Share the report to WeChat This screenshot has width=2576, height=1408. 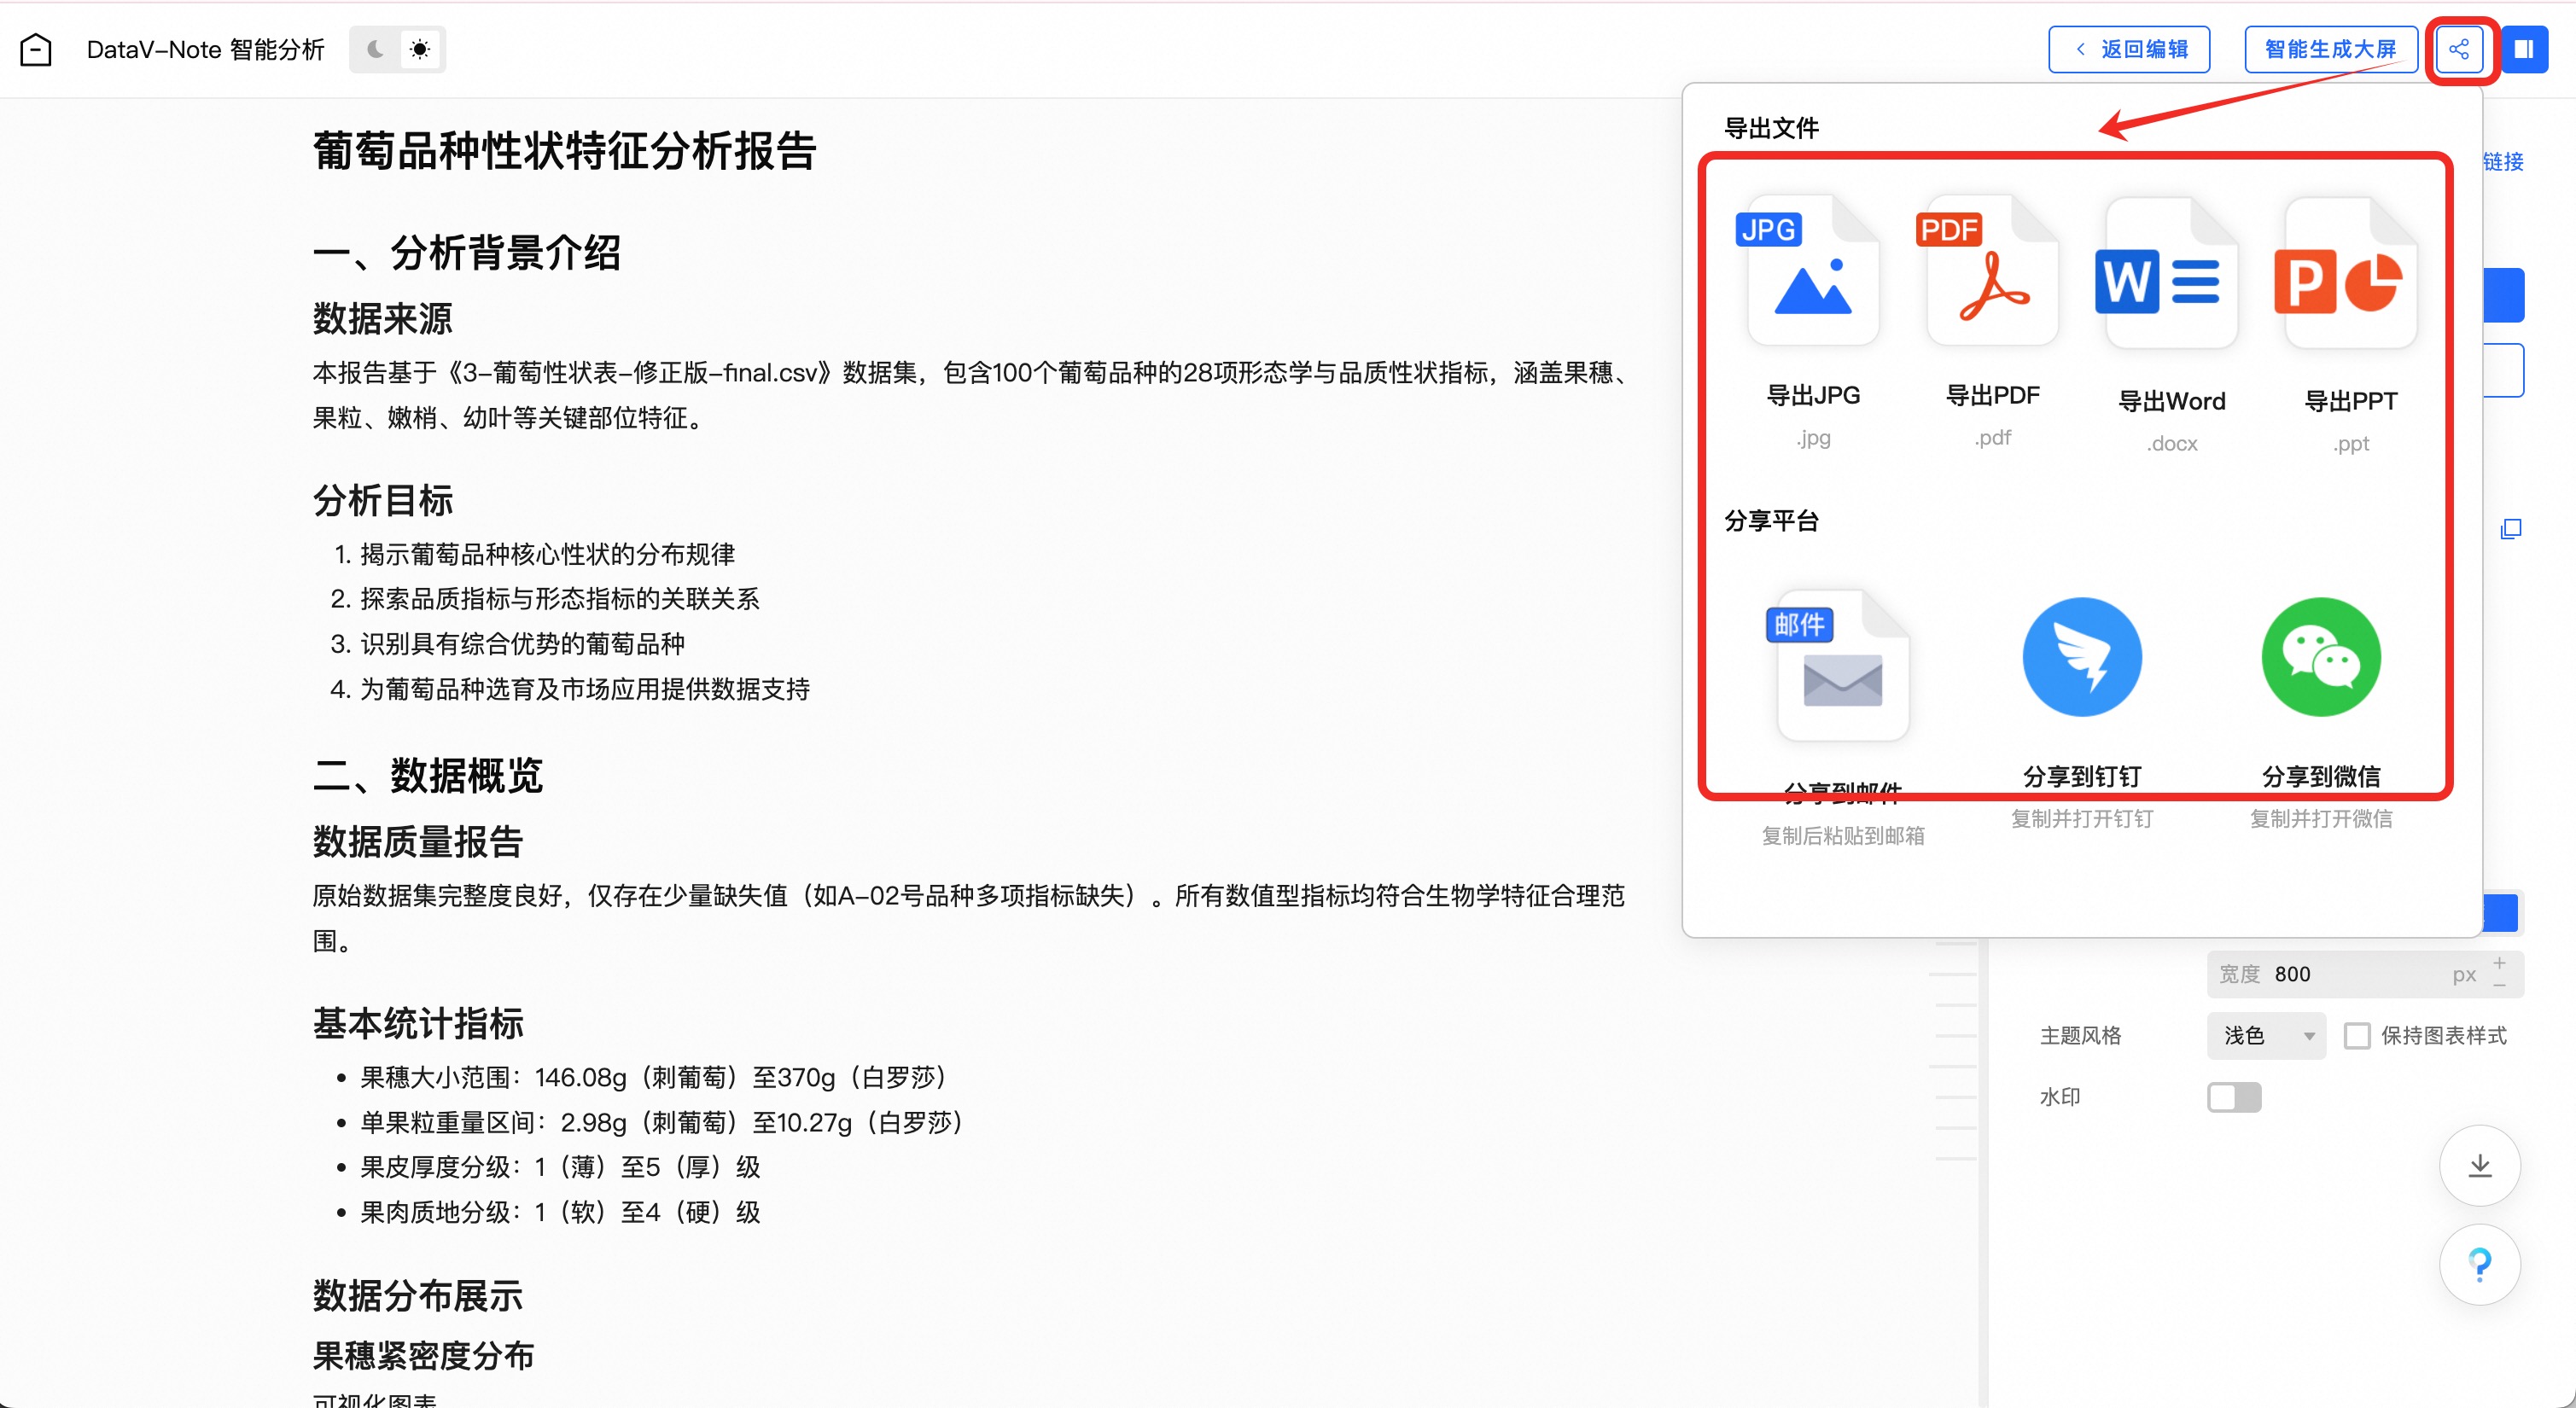click(x=2320, y=658)
